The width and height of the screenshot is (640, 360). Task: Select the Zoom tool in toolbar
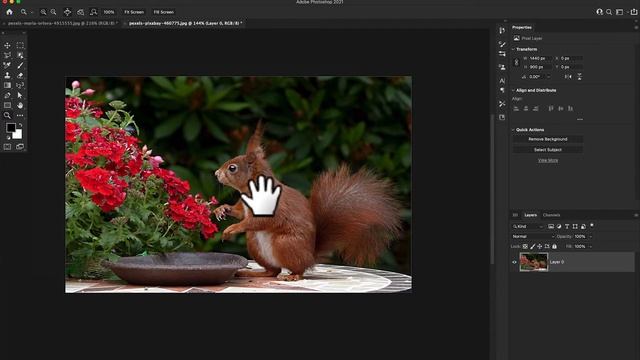(x=7, y=116)
